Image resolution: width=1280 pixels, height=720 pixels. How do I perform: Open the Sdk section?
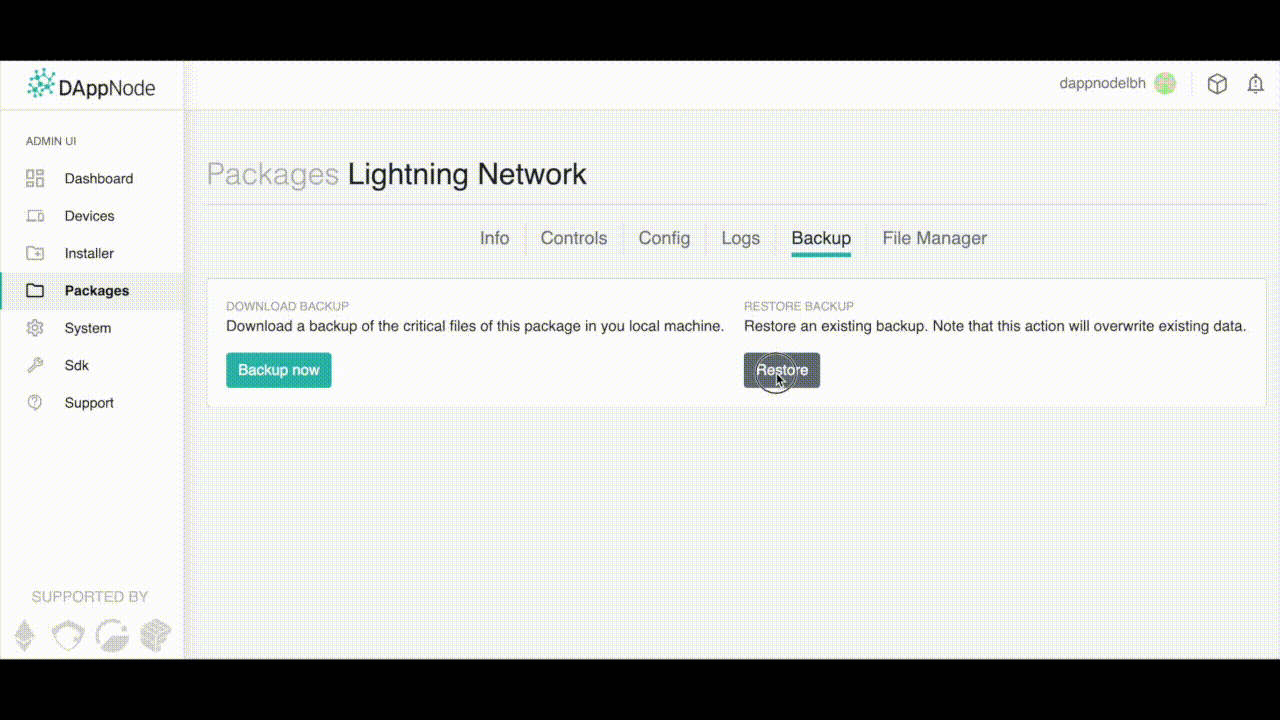[77, 365]
